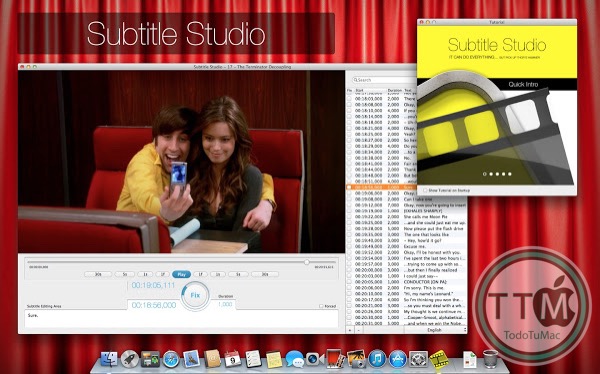Launch Safari compass icon in Dock
Screen dimensions: 600x374
(x=171, y=359)
